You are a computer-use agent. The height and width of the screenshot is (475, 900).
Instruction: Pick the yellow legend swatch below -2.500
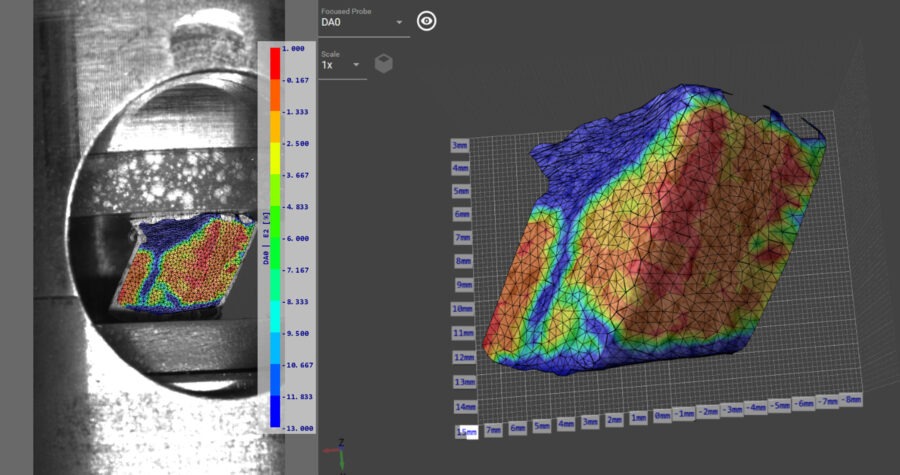point(275,158)
